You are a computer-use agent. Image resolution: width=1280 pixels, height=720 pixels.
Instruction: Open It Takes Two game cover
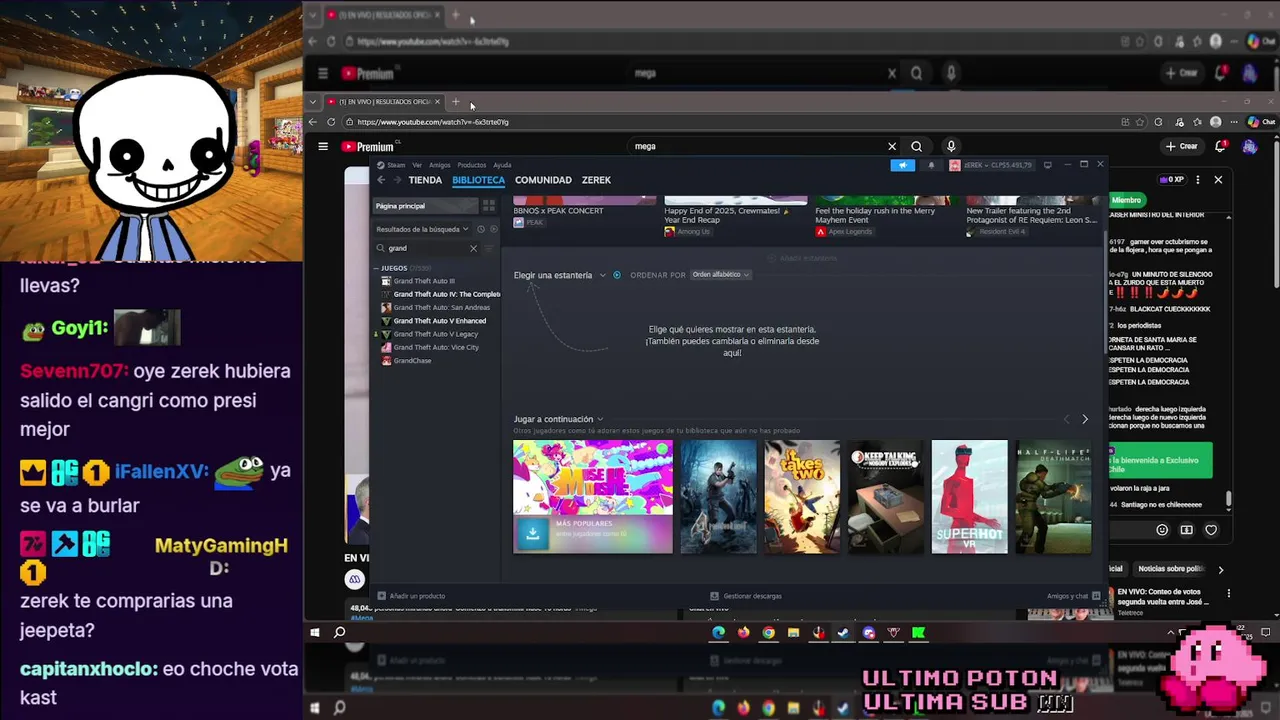[803, 496]
